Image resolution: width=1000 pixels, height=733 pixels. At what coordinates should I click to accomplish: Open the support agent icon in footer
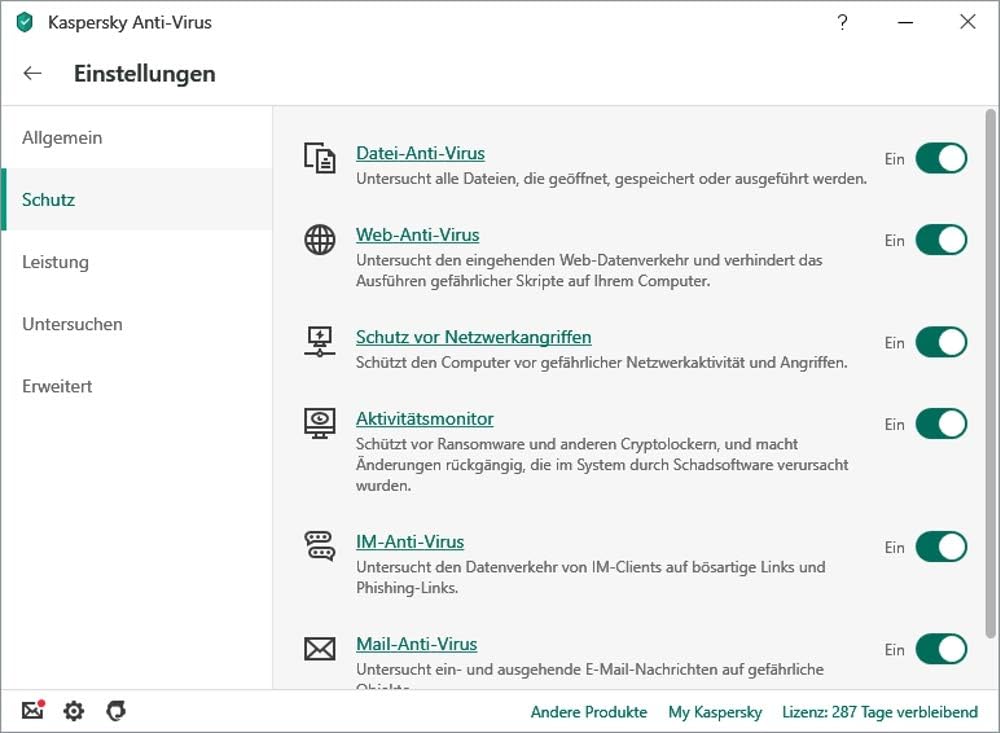(x=116, y=711)
